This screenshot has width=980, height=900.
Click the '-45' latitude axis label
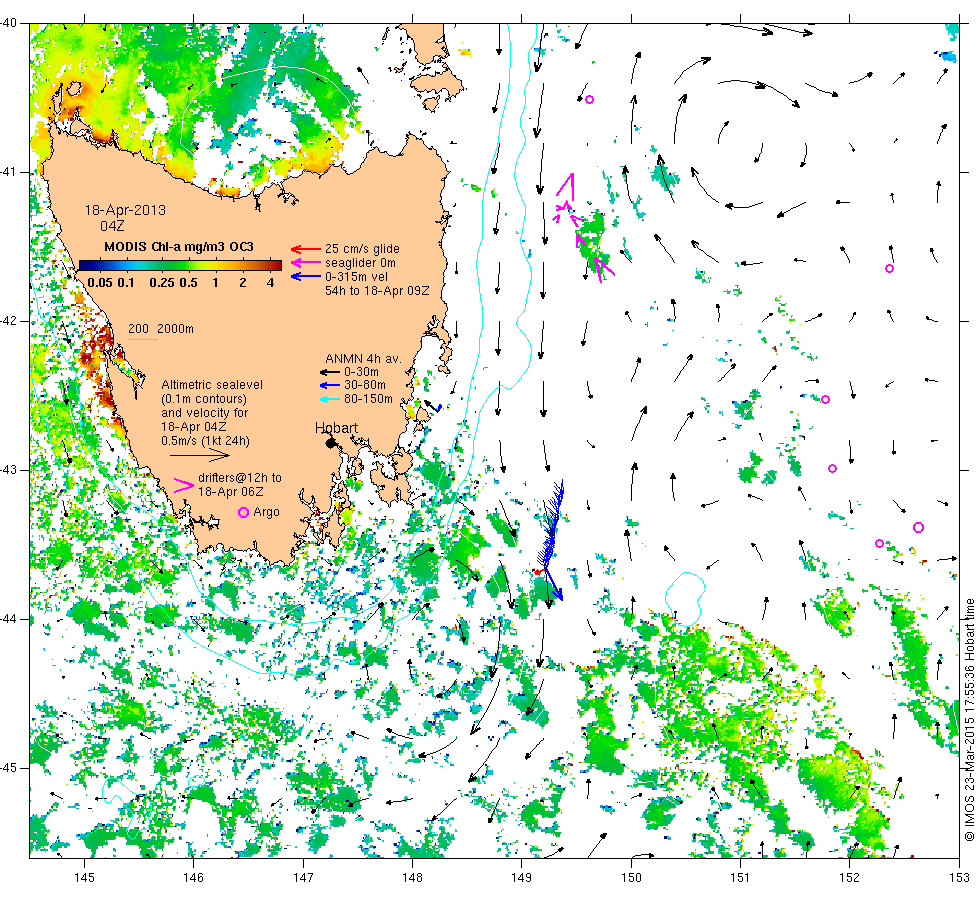click(x=9, y=768)
